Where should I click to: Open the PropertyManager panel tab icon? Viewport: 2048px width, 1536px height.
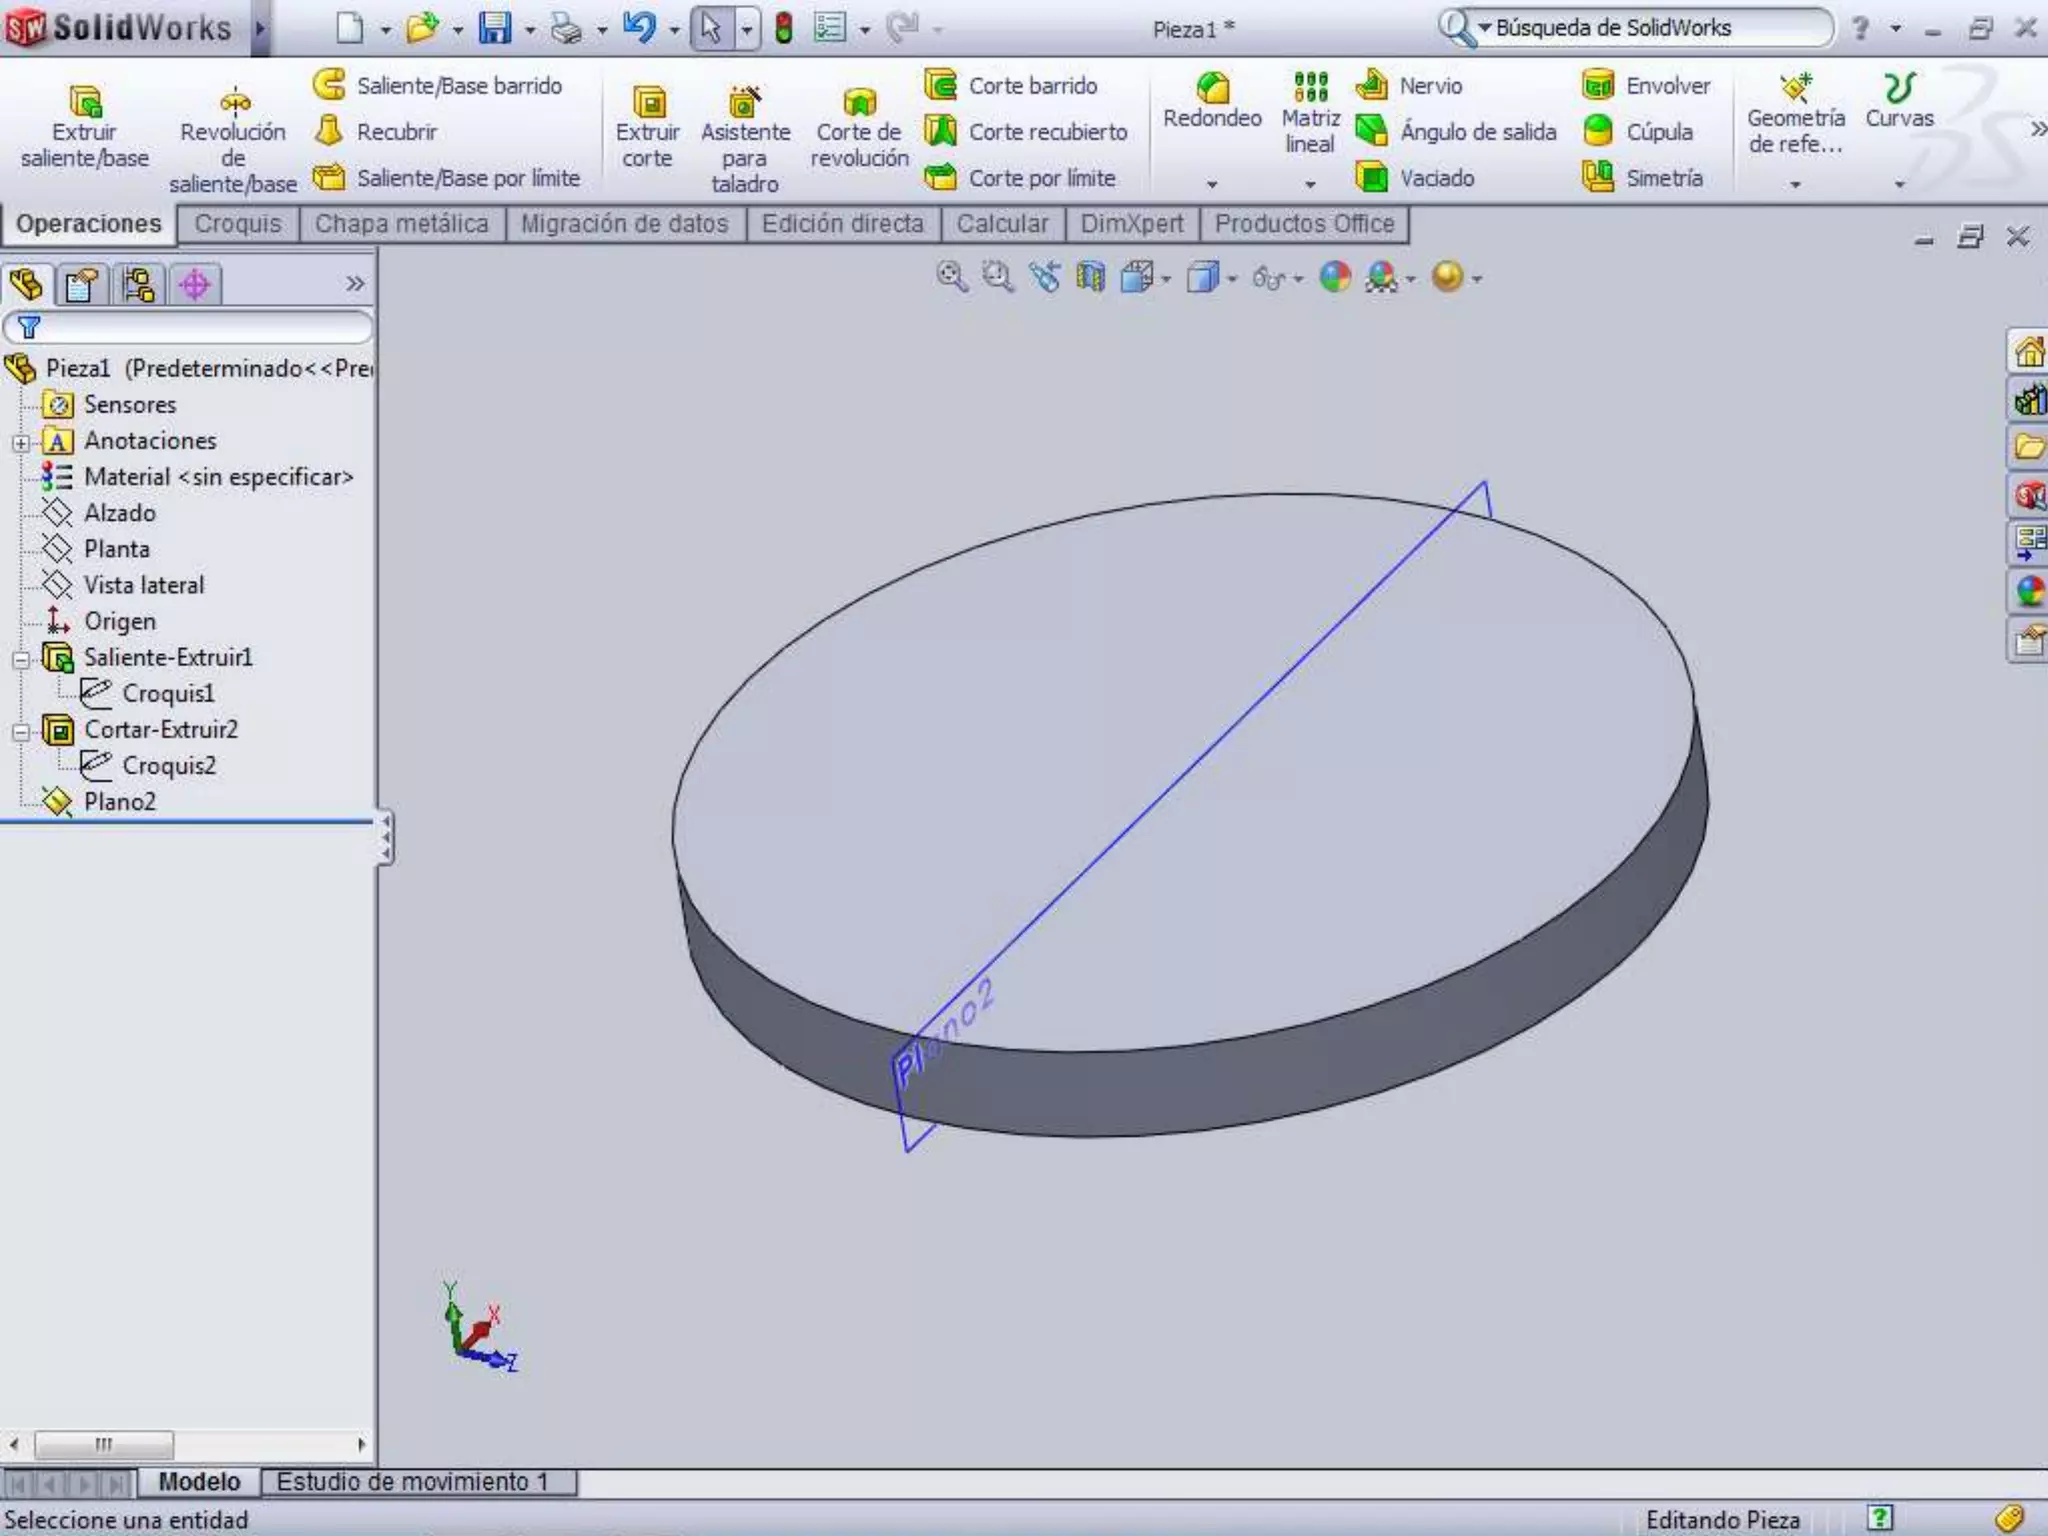click(x=81, y=285)
